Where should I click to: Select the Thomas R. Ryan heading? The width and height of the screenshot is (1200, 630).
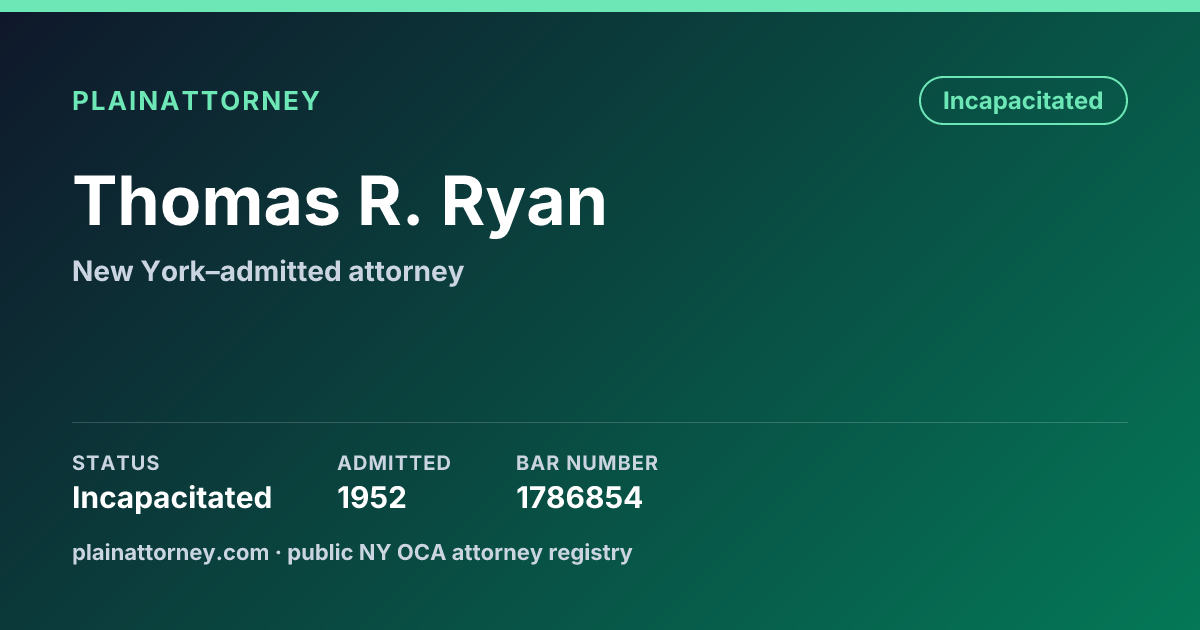[340, 201]
